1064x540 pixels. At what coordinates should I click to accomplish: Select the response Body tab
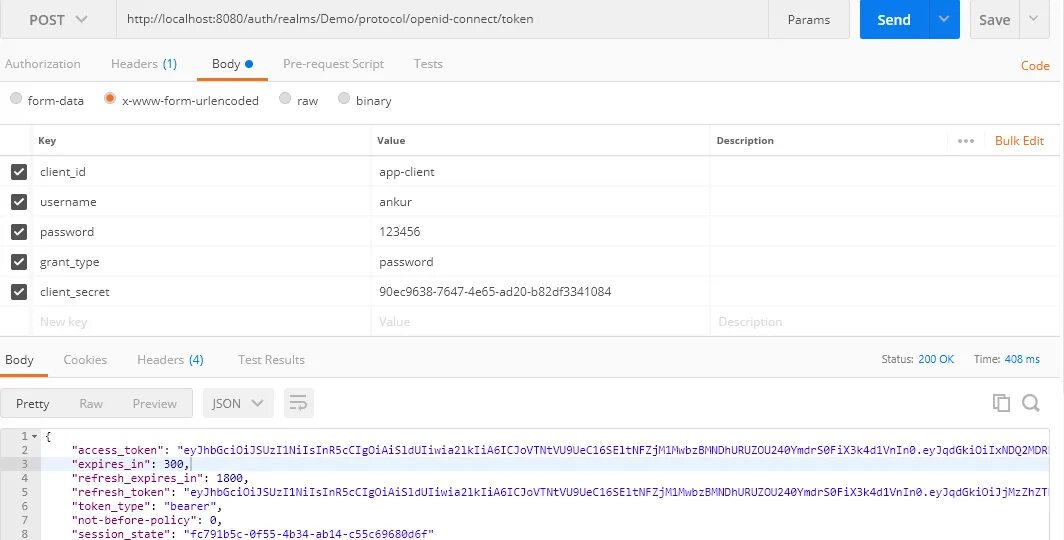coord(20,360)
